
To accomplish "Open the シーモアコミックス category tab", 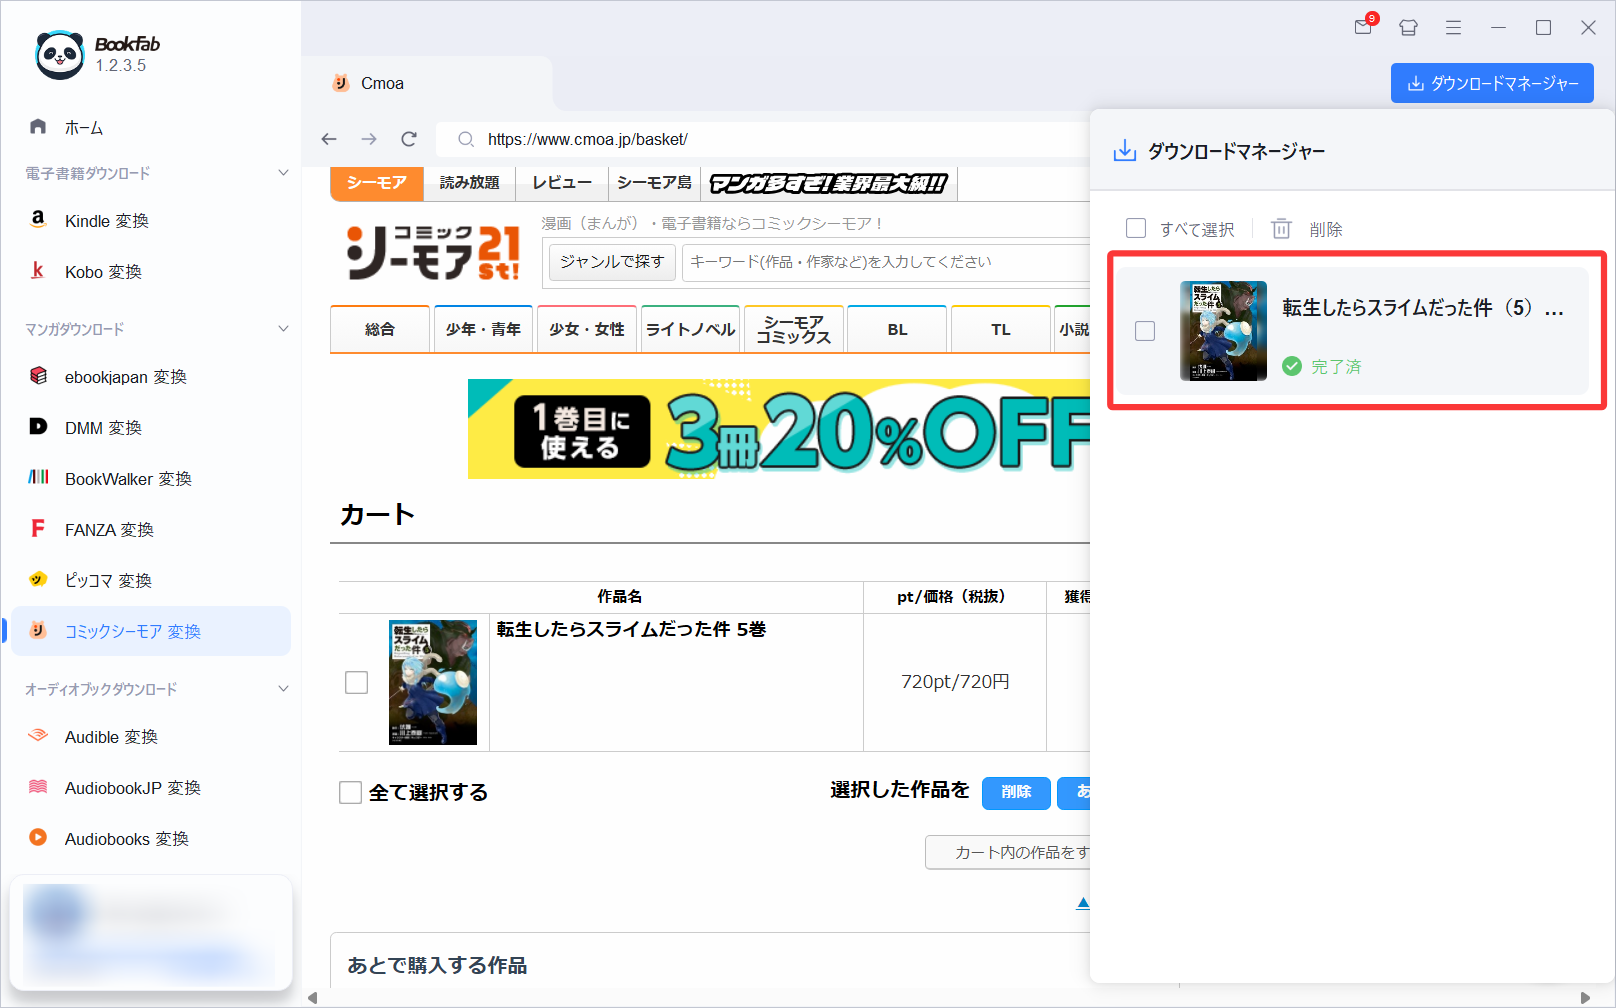I will point(794,329).
